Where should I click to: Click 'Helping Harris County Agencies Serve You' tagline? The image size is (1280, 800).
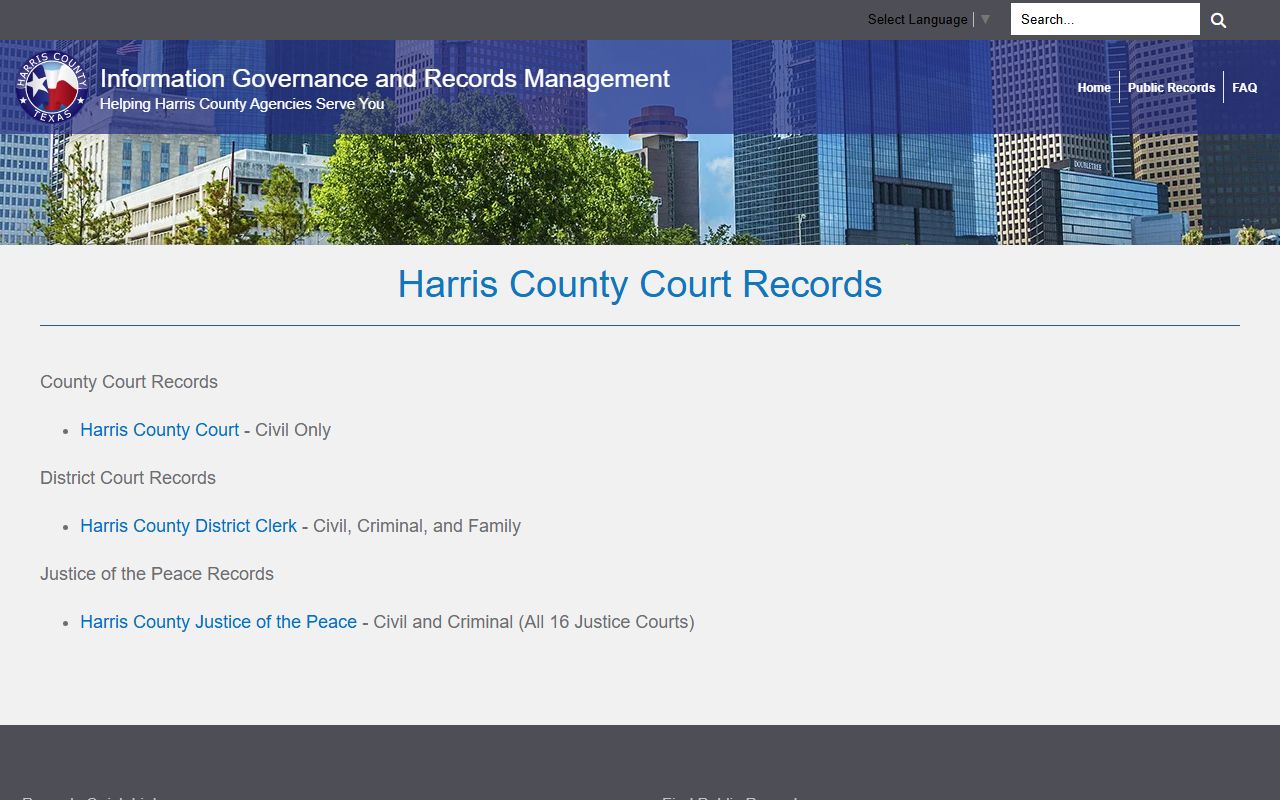[242, 104]
